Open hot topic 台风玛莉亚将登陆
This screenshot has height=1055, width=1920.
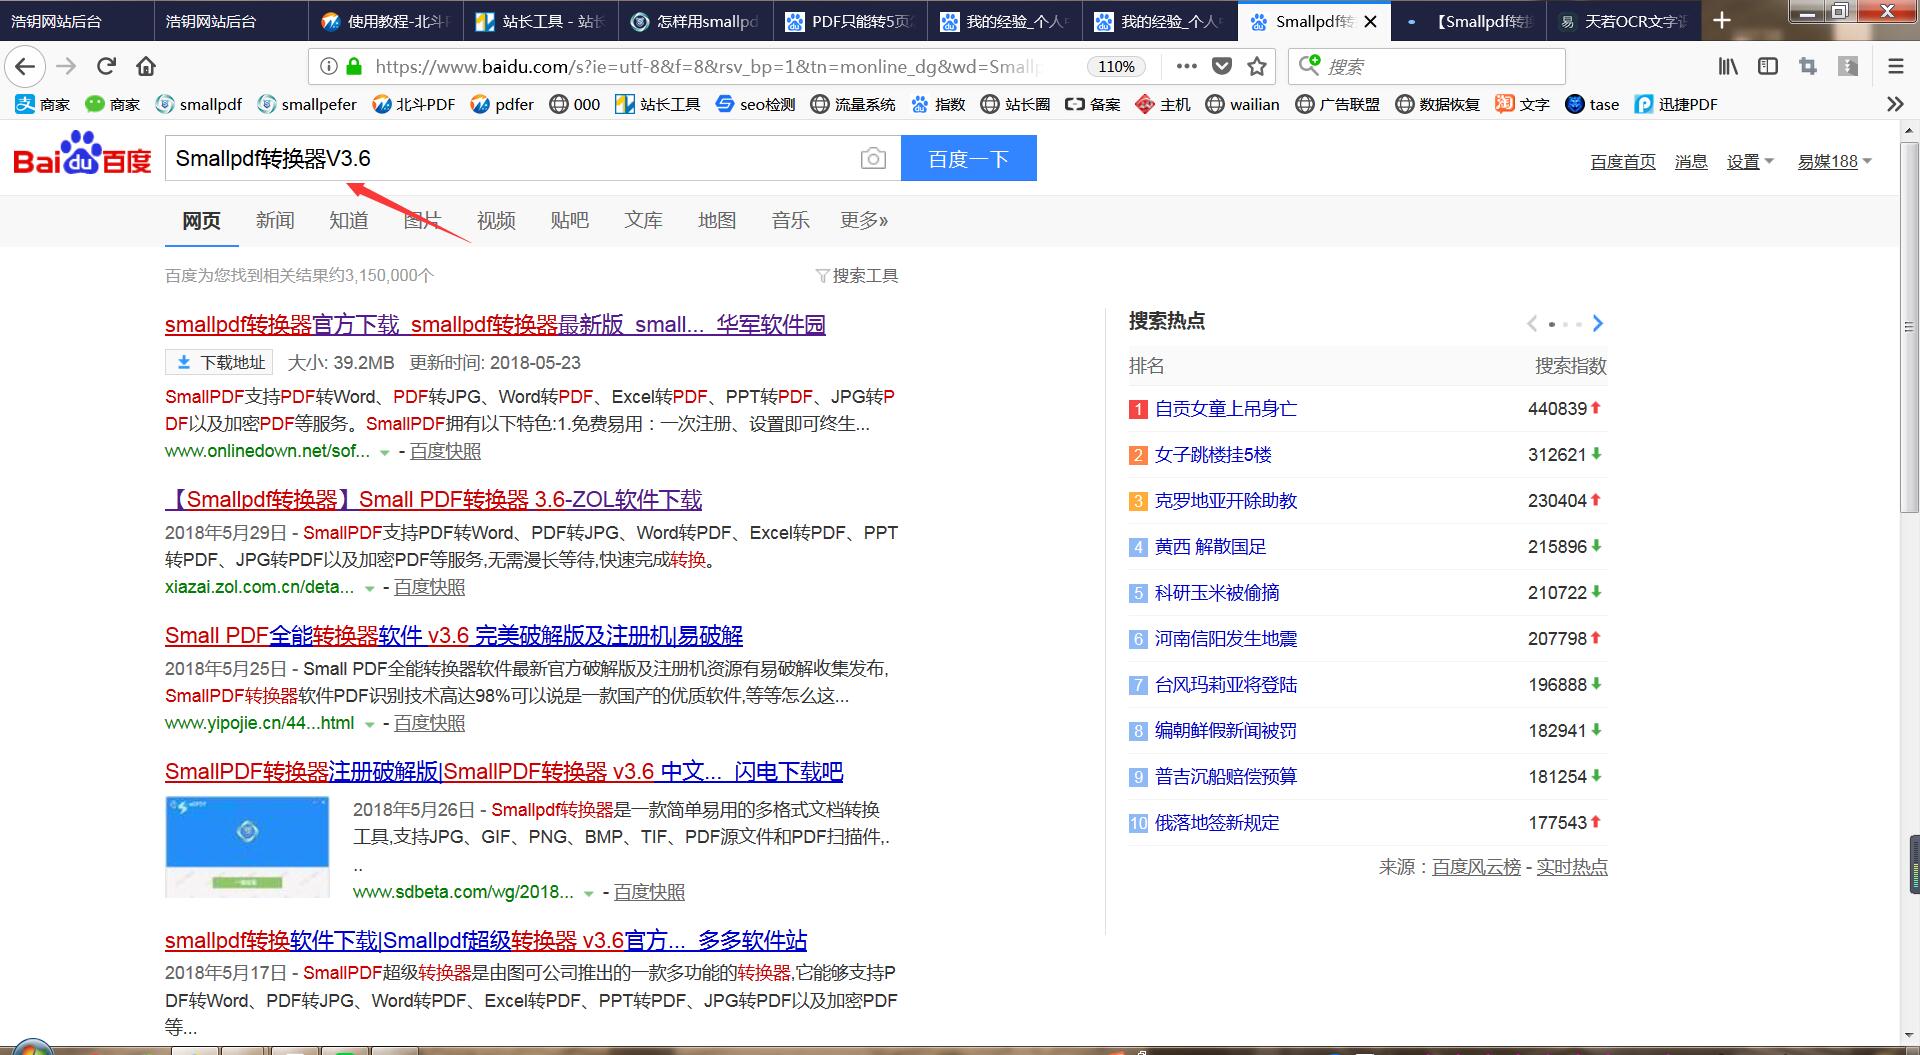1226,685
